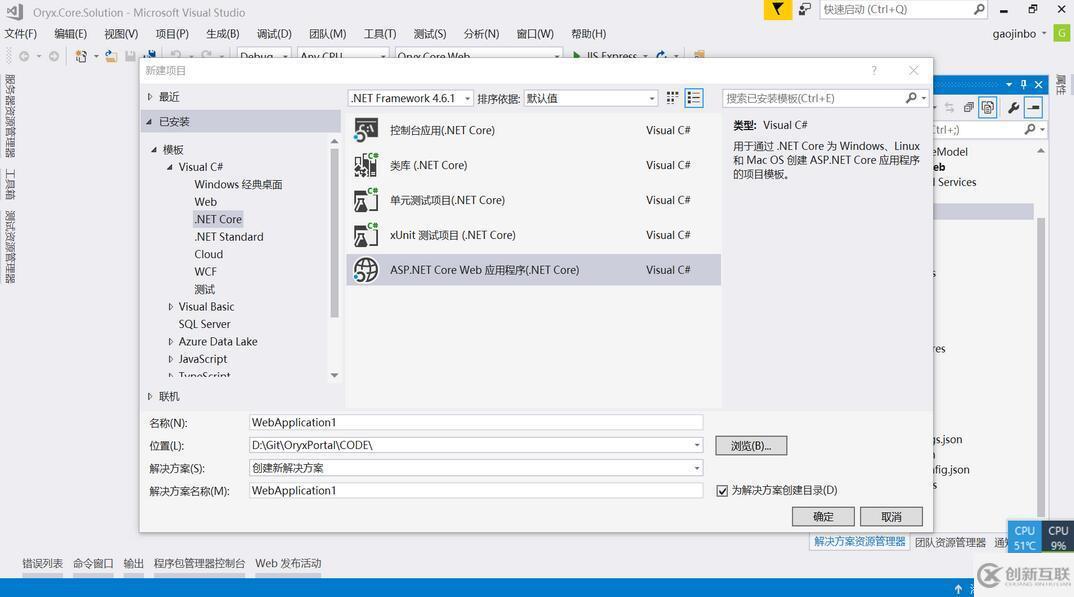Click the 控制台应用 (.NET Core) template icon
The width and height of the screenshot is (1074, 597).
(x=365, y=130)
